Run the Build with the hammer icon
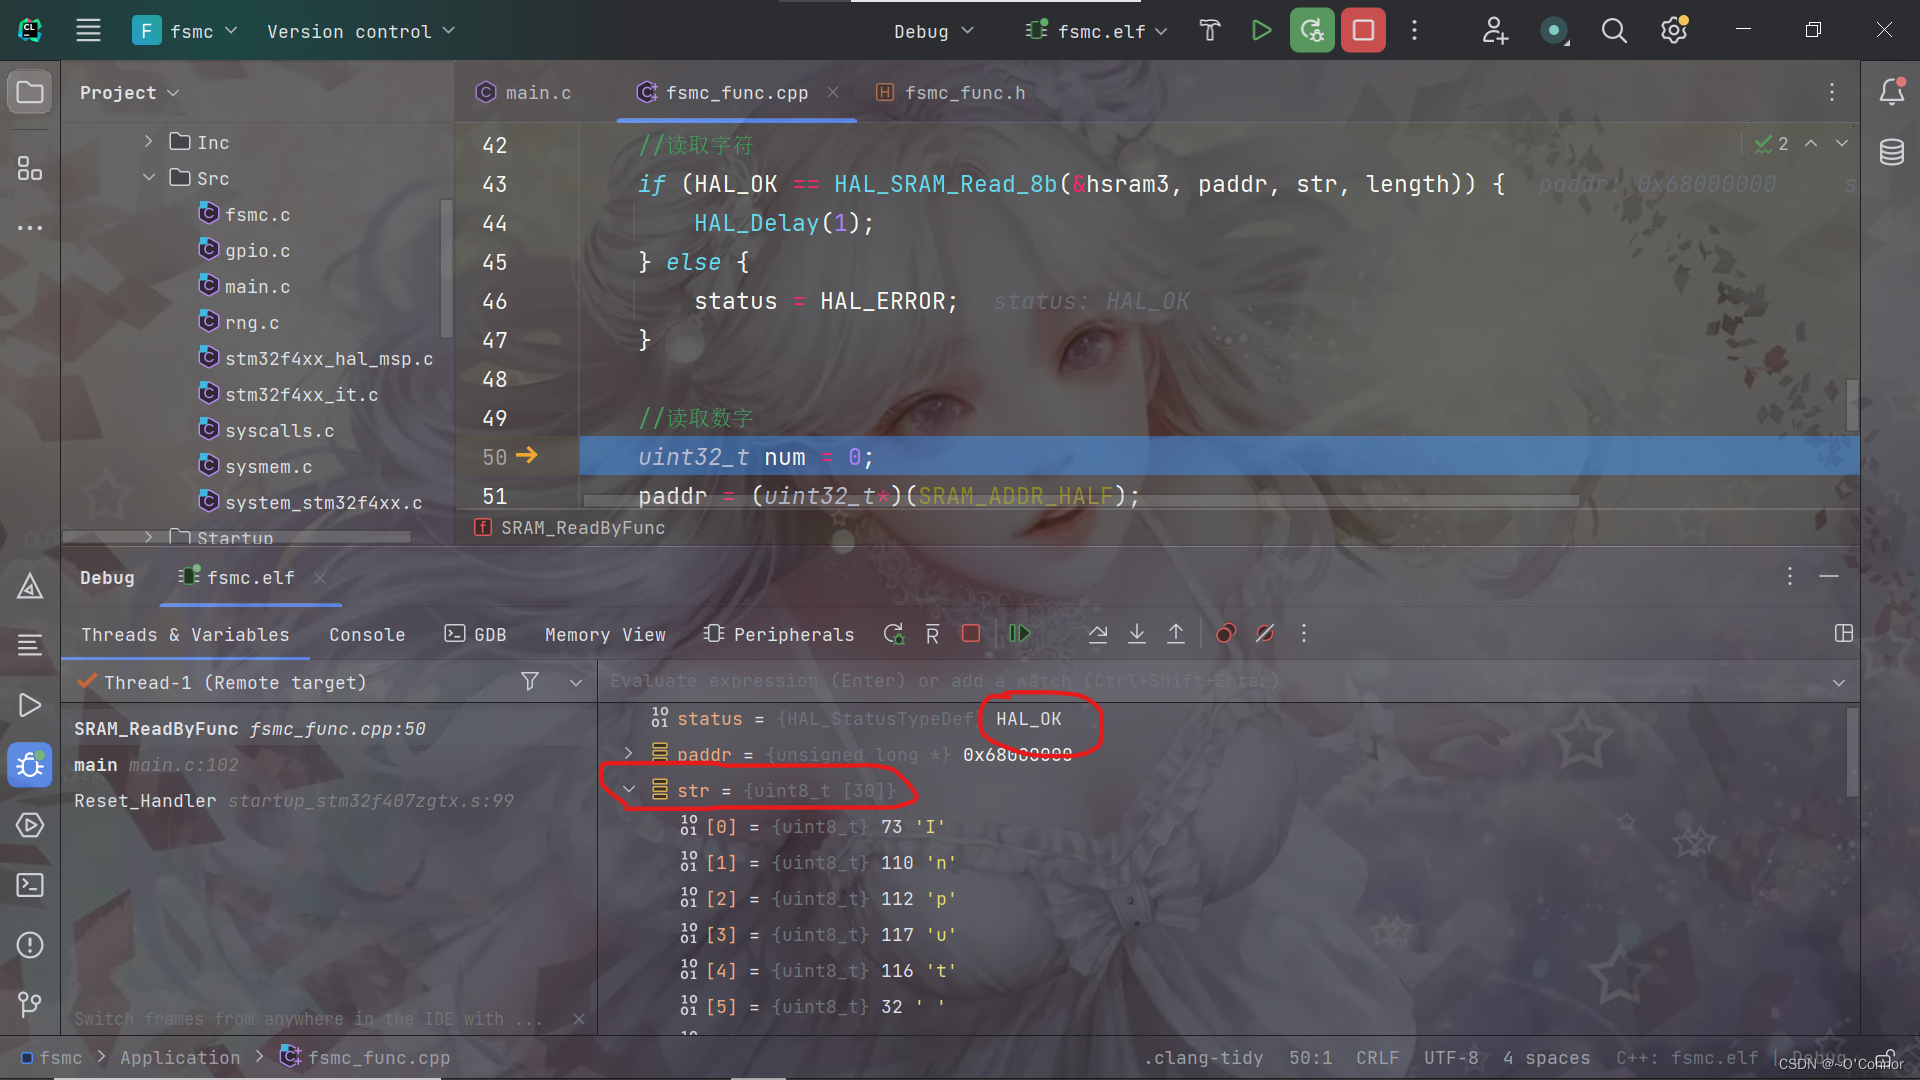1920x1080 pixels. pos(1209,30)
